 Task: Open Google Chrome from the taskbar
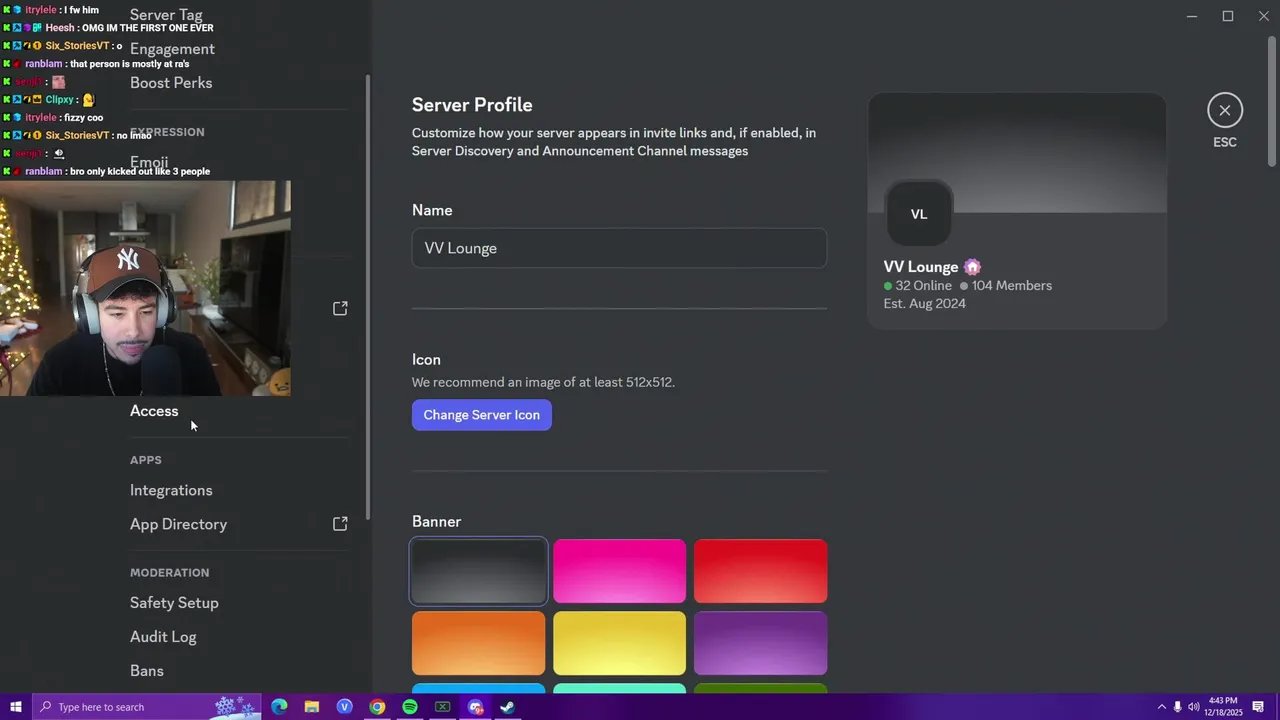click(x=377, y=707)
